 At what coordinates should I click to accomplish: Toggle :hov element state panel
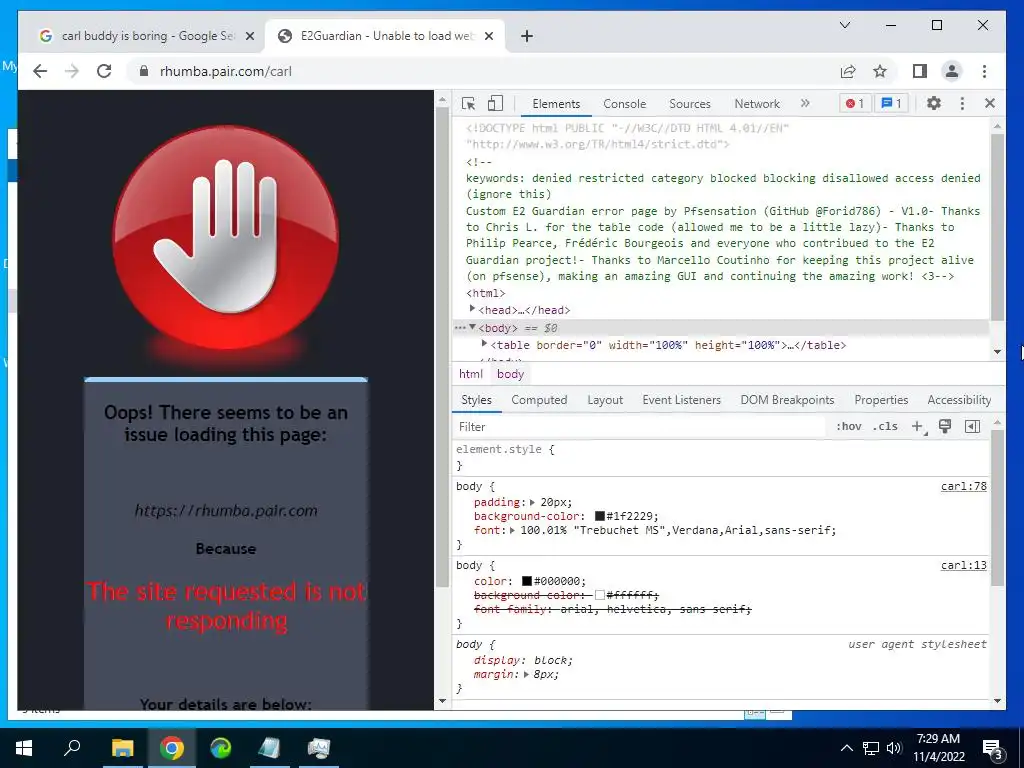coord(848,426)
